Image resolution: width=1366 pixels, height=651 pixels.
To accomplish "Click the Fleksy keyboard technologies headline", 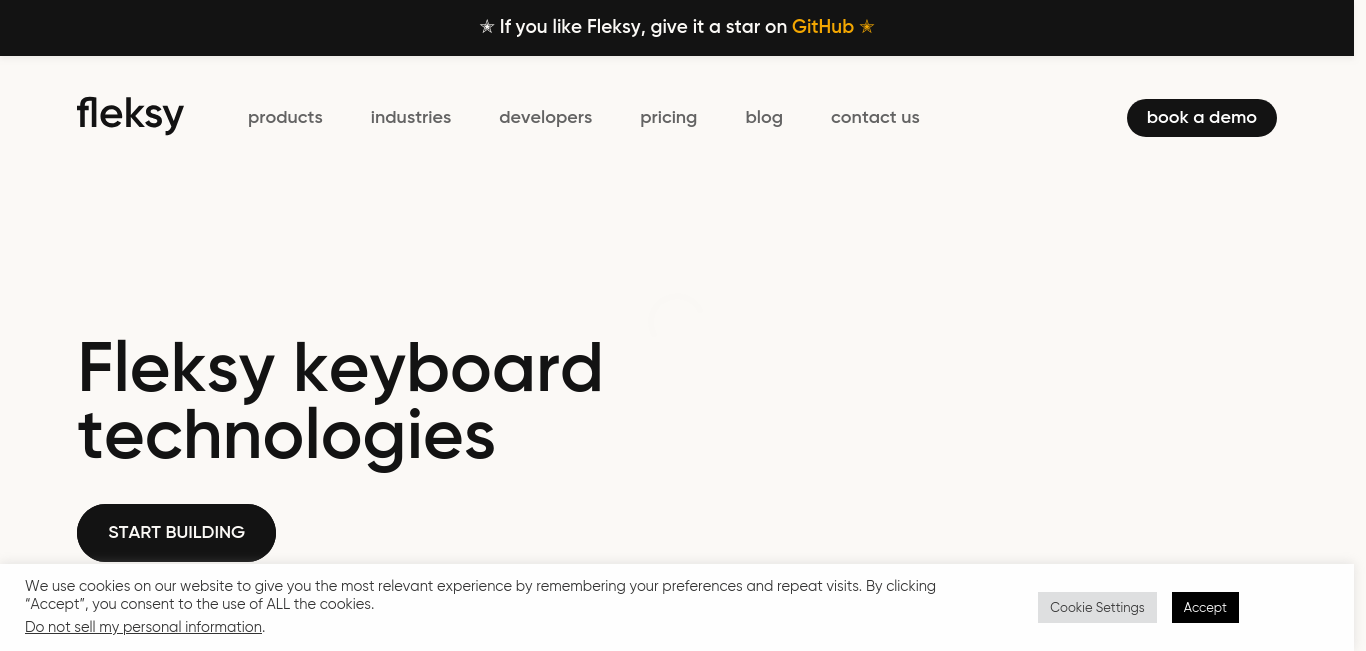I will (x=340, y=402).
